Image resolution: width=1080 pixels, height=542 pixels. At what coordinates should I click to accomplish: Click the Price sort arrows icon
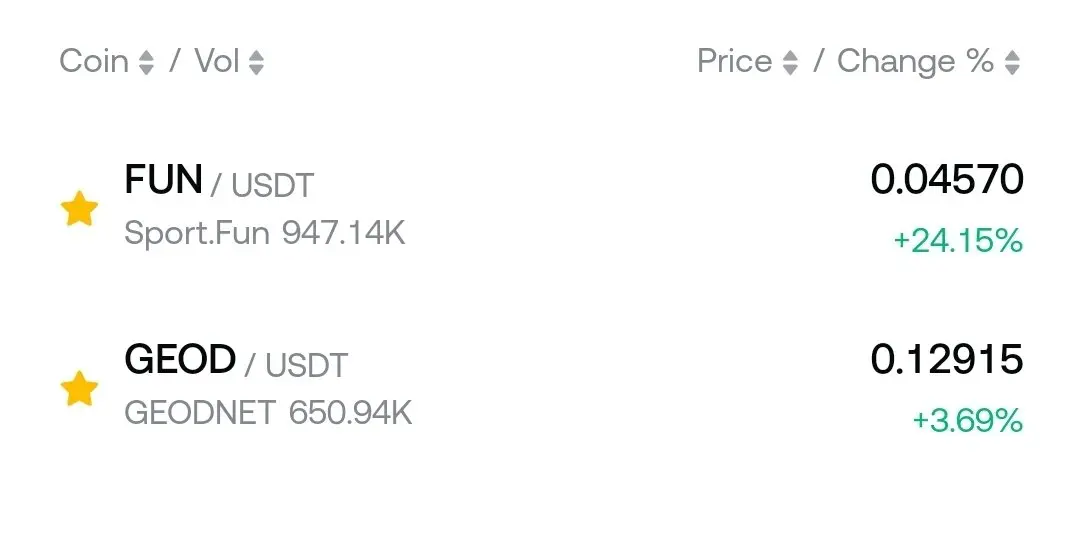pyautogui.click(x=790, y=63)
